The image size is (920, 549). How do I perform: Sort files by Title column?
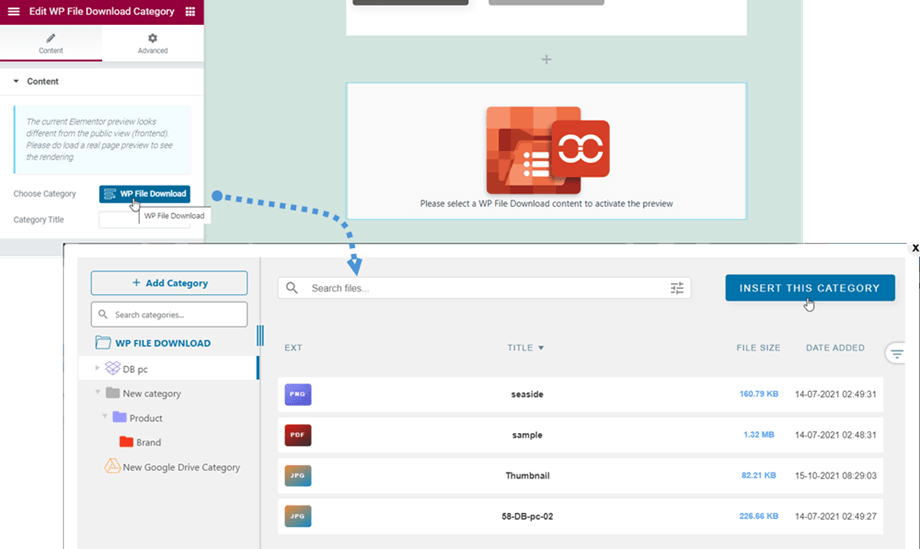click(525, 348)
